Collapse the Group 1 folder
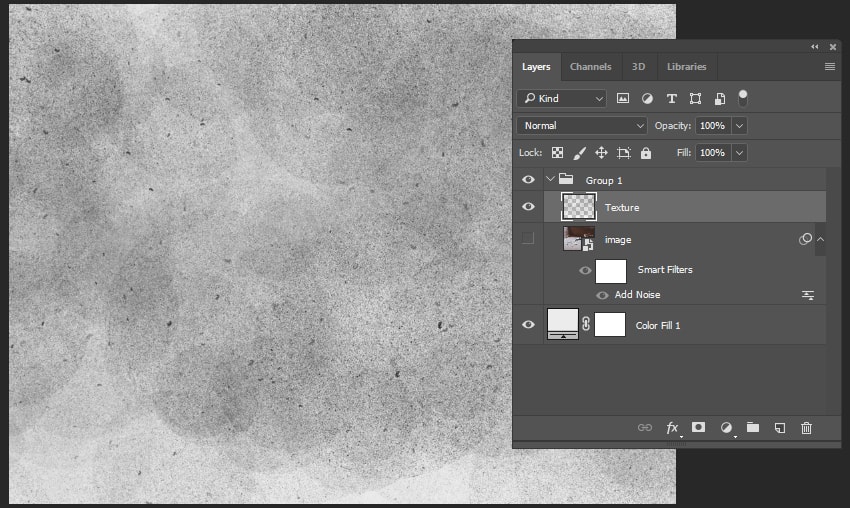Viewport: 850px width, 508px height. (x=550, y=180)
